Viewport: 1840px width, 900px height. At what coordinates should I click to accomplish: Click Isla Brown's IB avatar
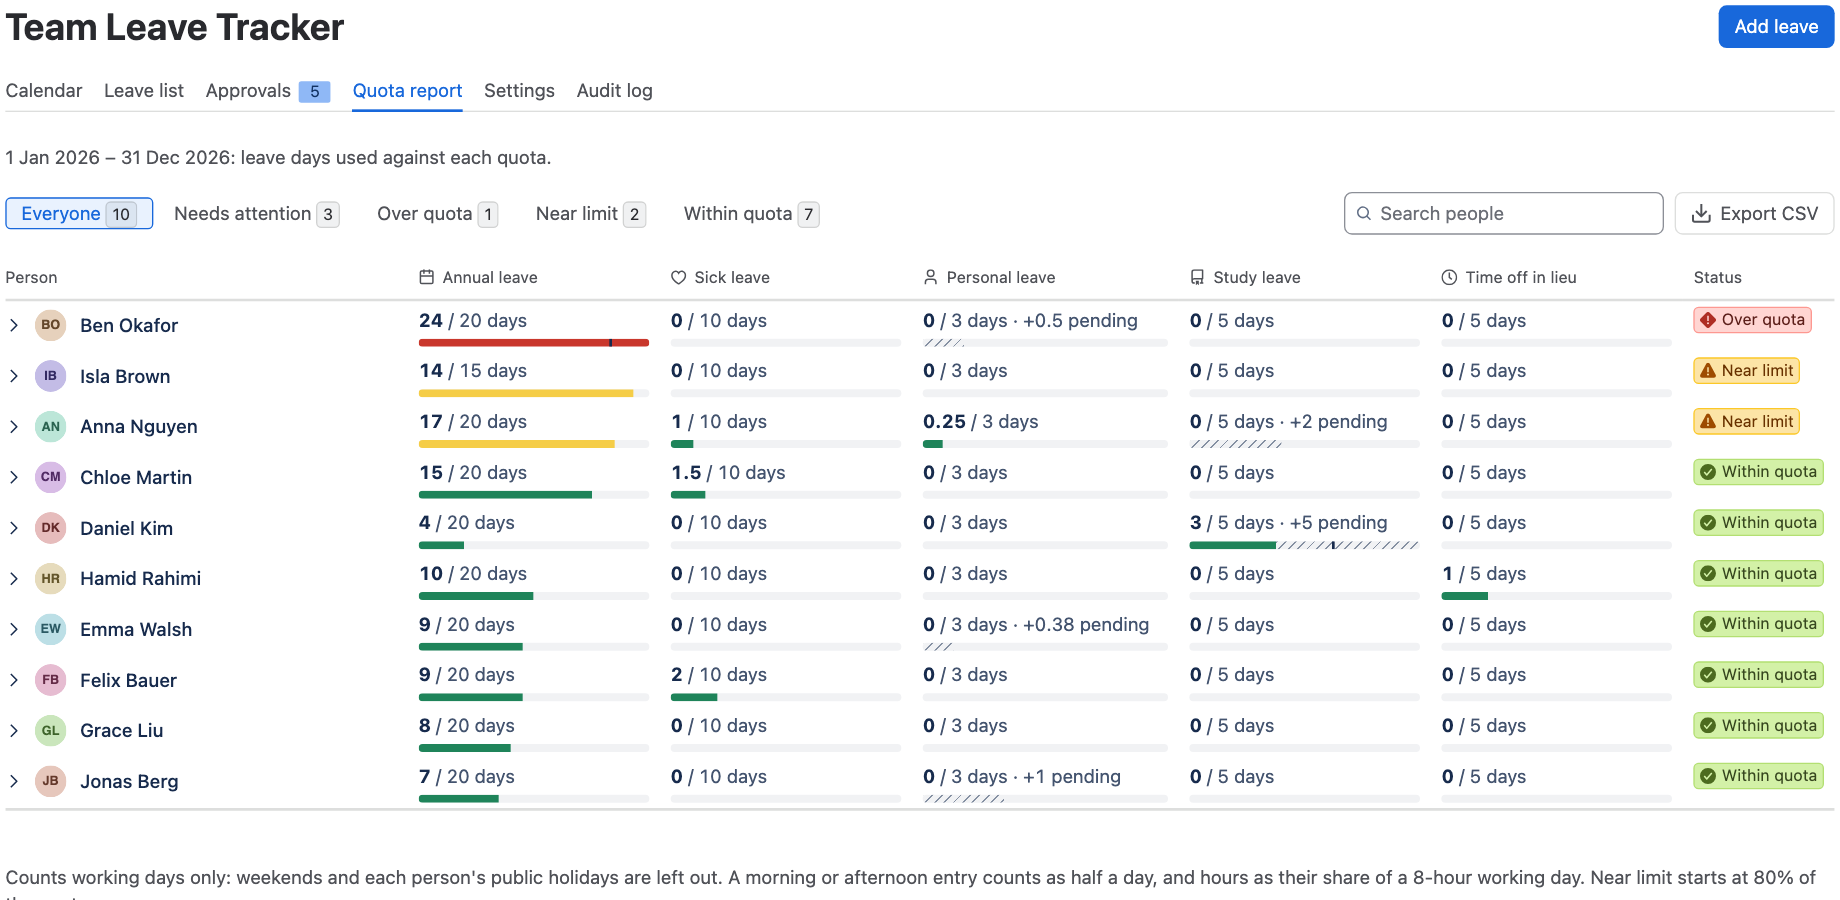51,376
